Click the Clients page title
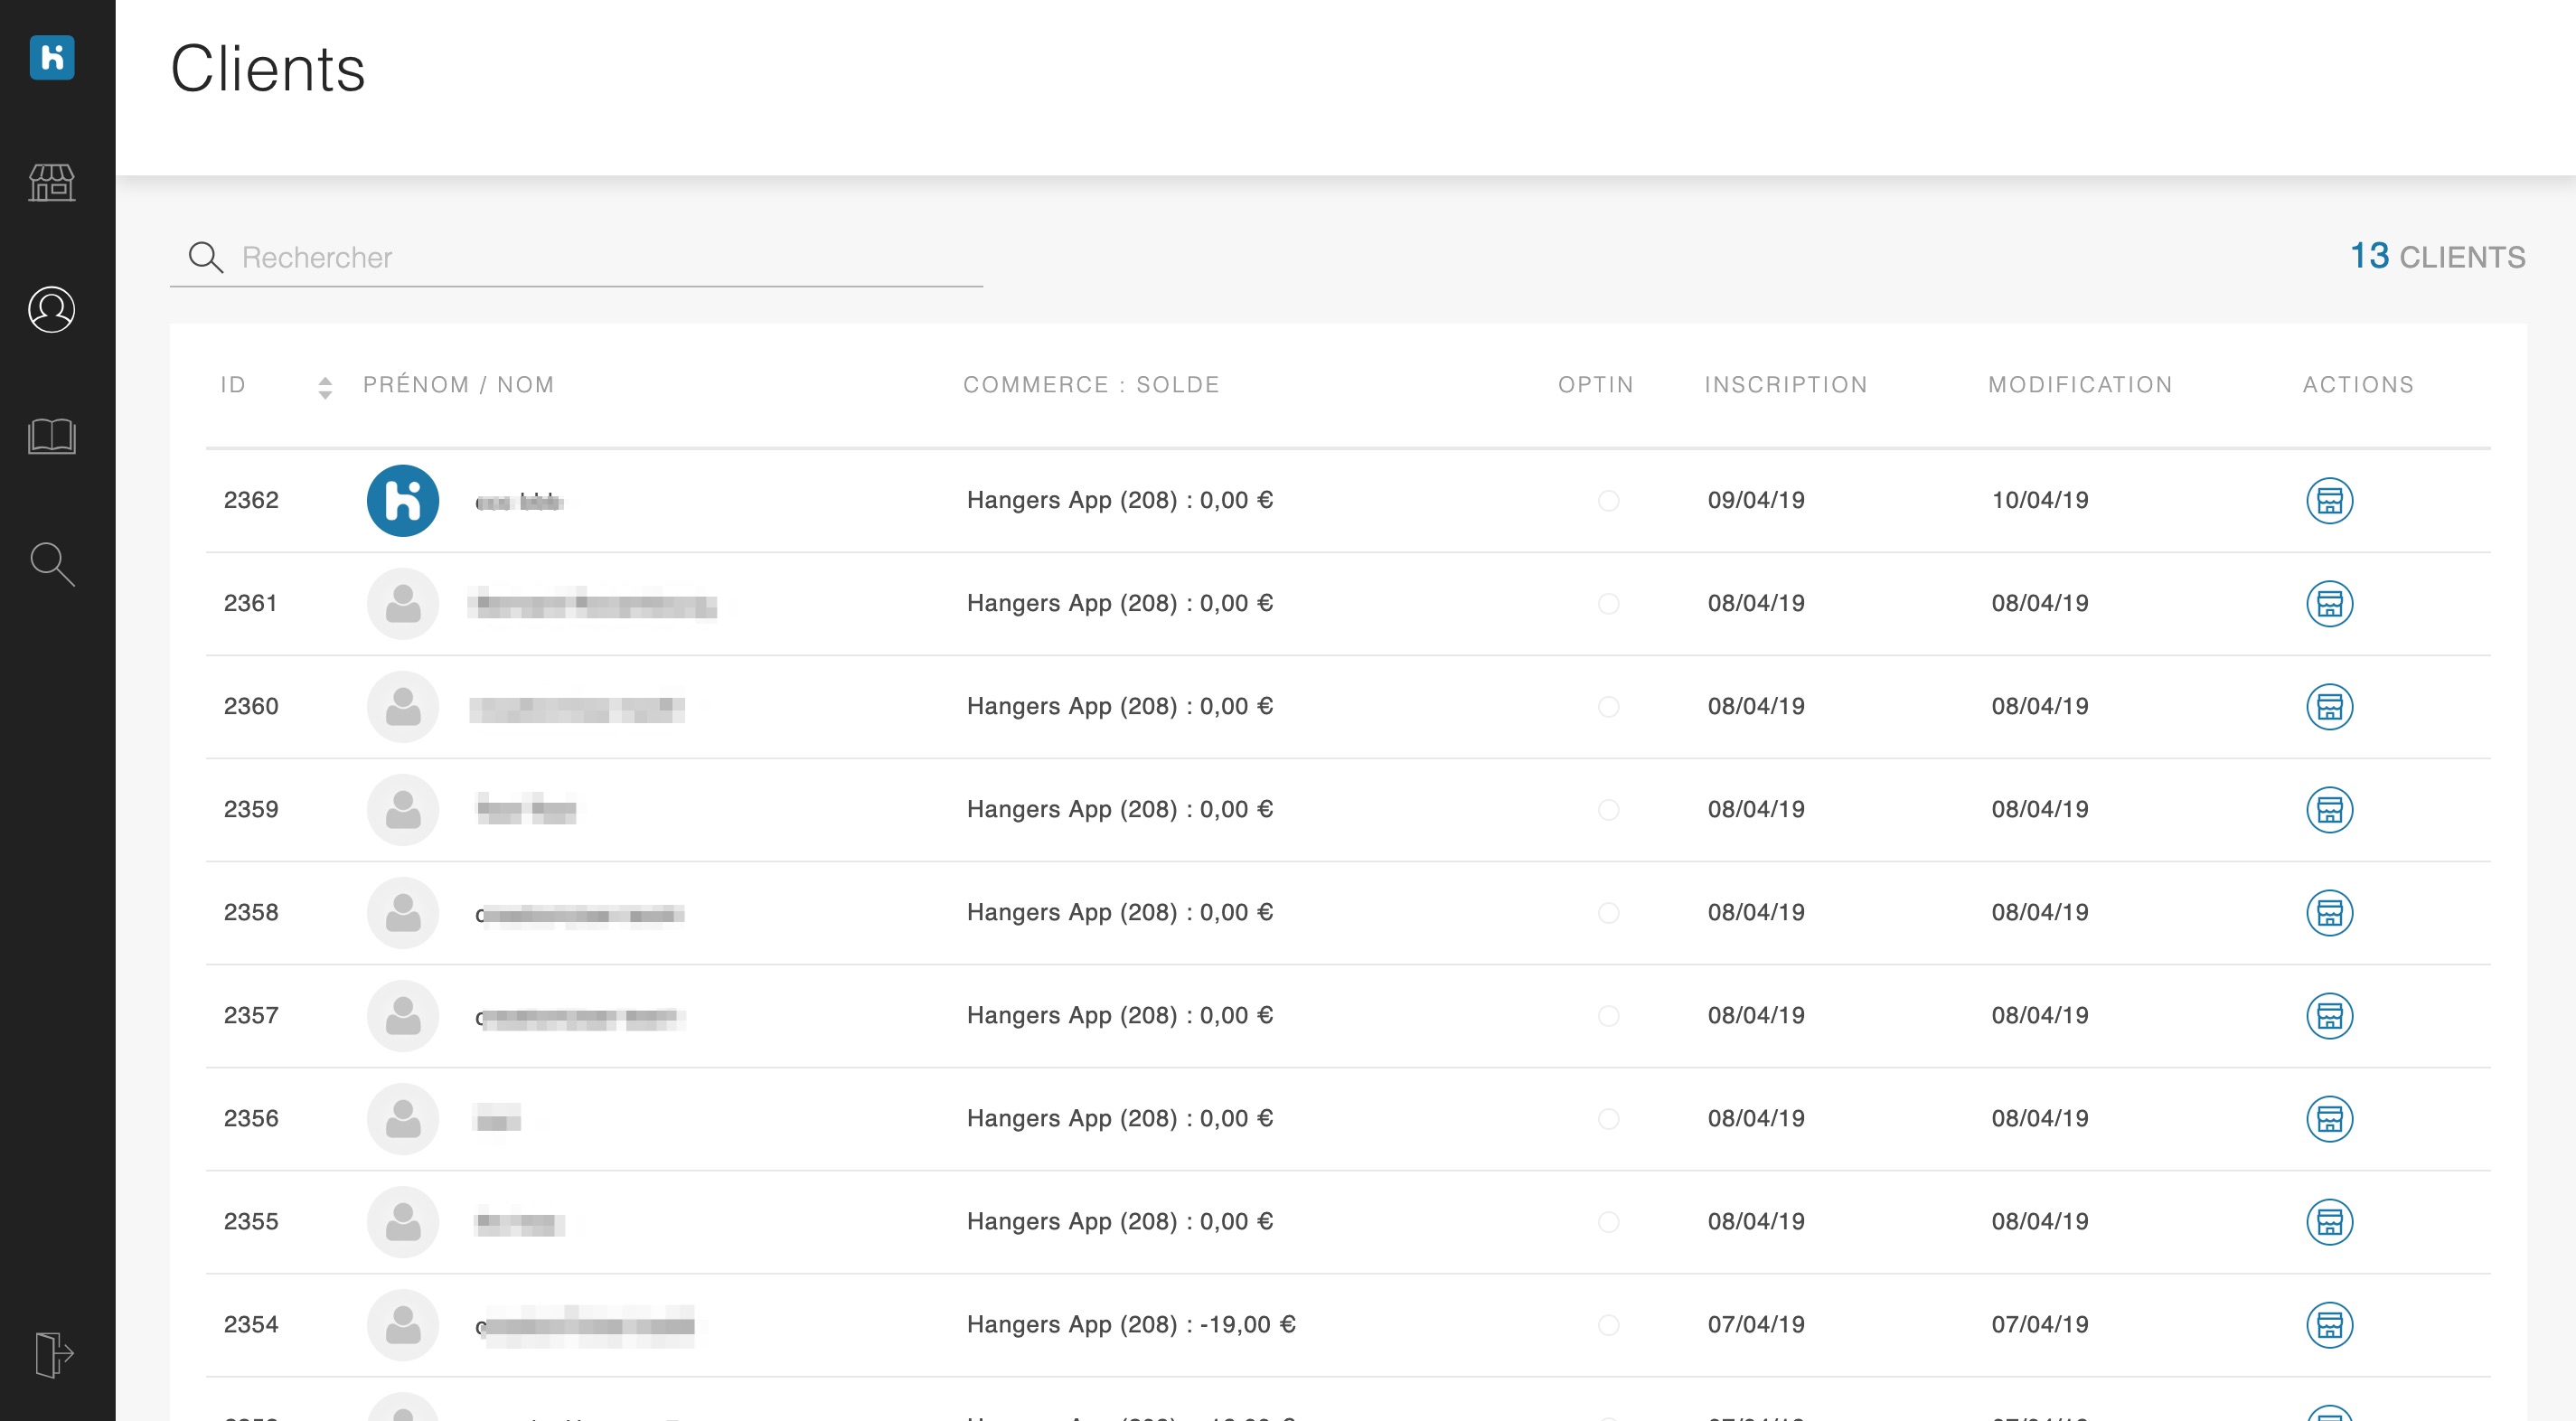The width and height of the screenshot is (2576, 1421). [268, 68]
